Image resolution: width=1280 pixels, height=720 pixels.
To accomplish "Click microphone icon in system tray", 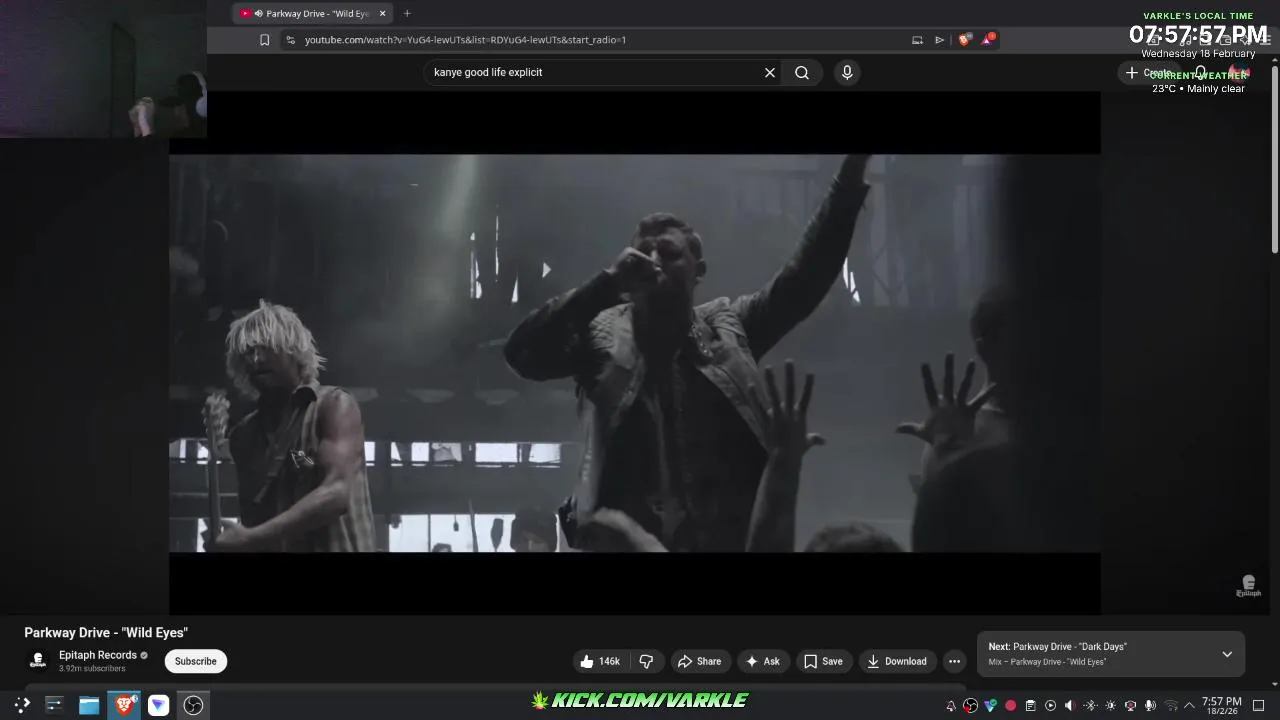I will tap(1150, 706).
